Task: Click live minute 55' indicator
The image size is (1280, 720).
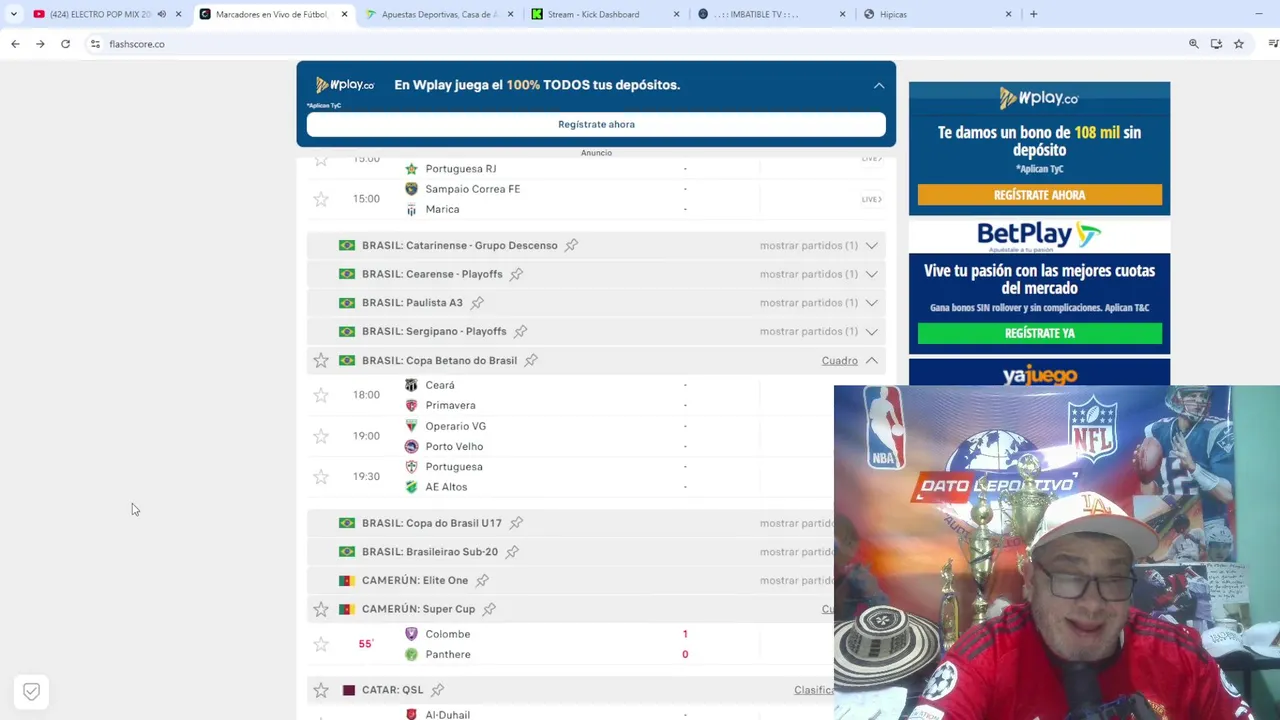Action: [366, 644]
